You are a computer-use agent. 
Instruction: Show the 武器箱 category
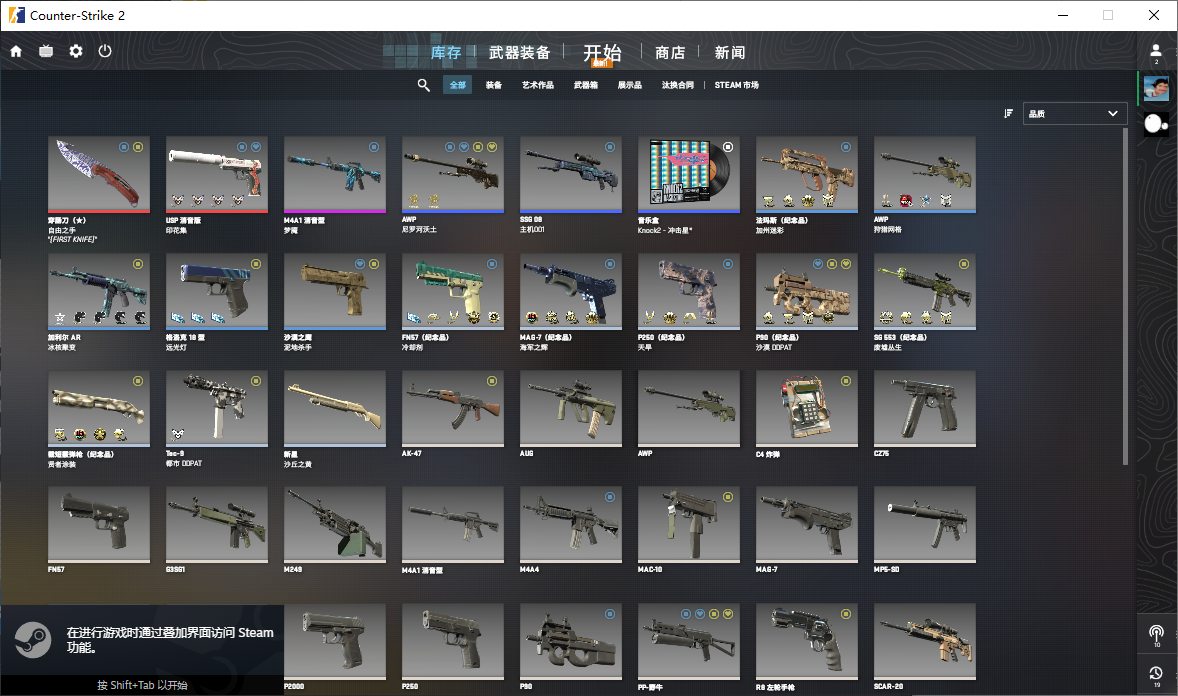586,85
